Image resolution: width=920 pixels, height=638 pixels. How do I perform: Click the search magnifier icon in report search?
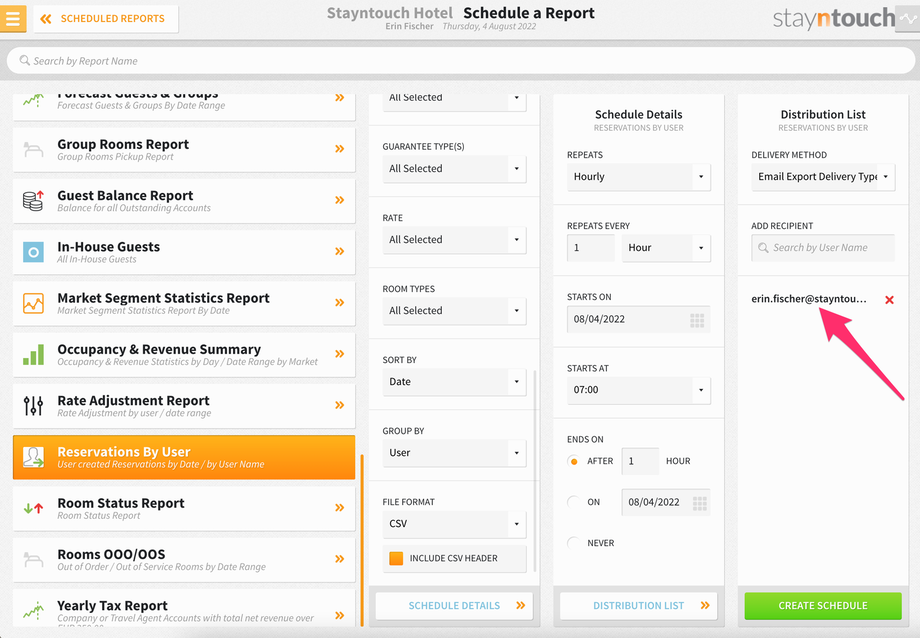25,60
